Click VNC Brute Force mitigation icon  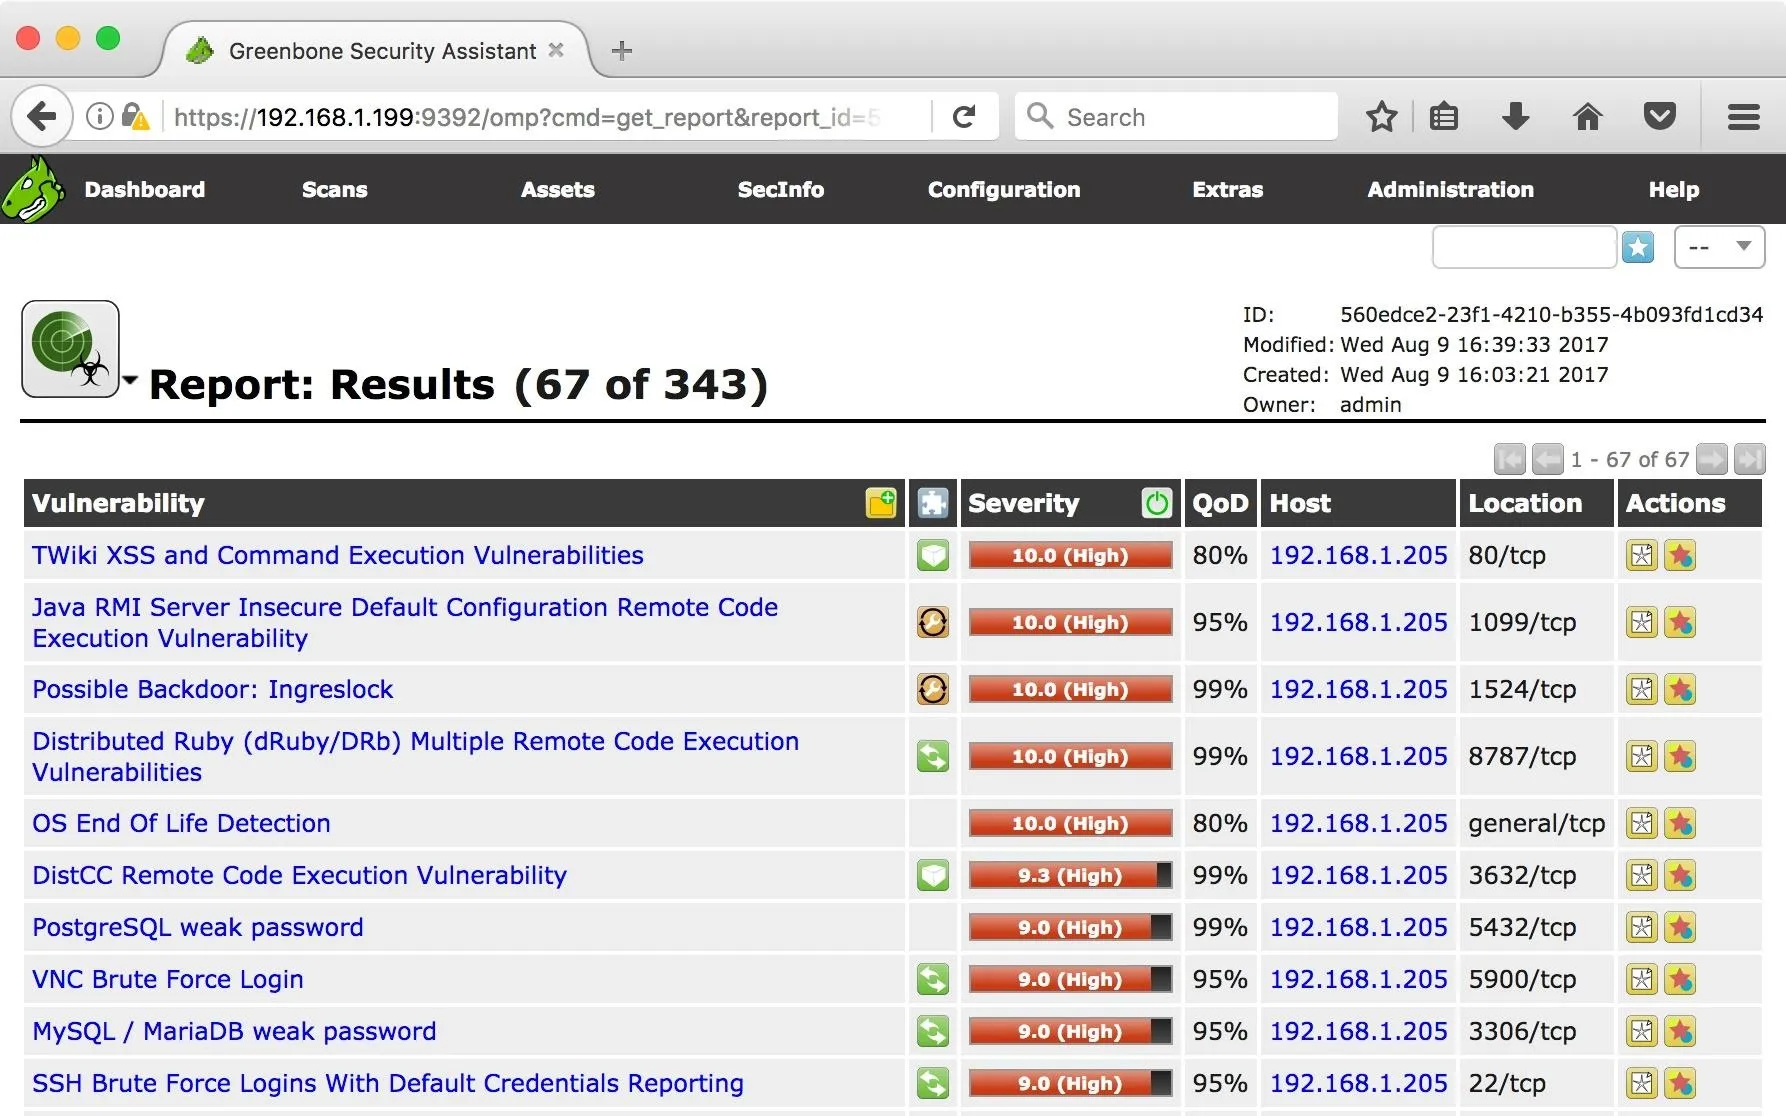pyautogui.click(x=933, y=979)
